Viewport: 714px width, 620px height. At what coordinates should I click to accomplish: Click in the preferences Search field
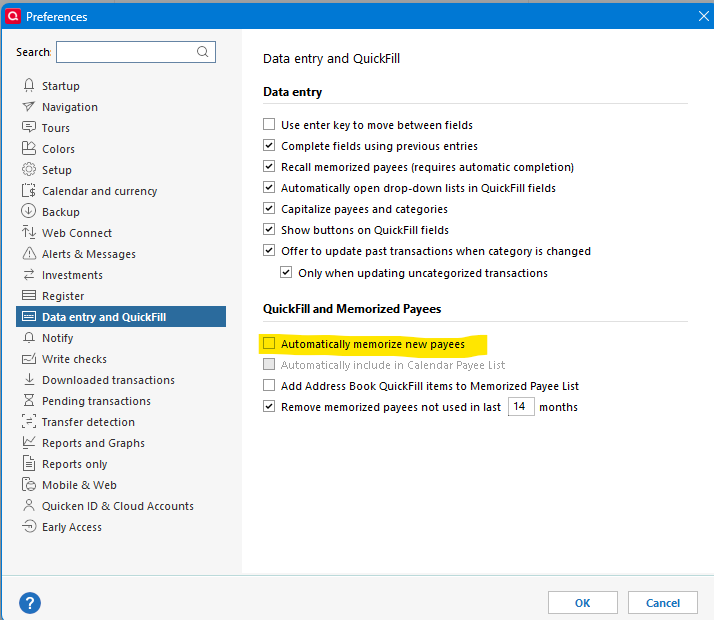point(136,52)
